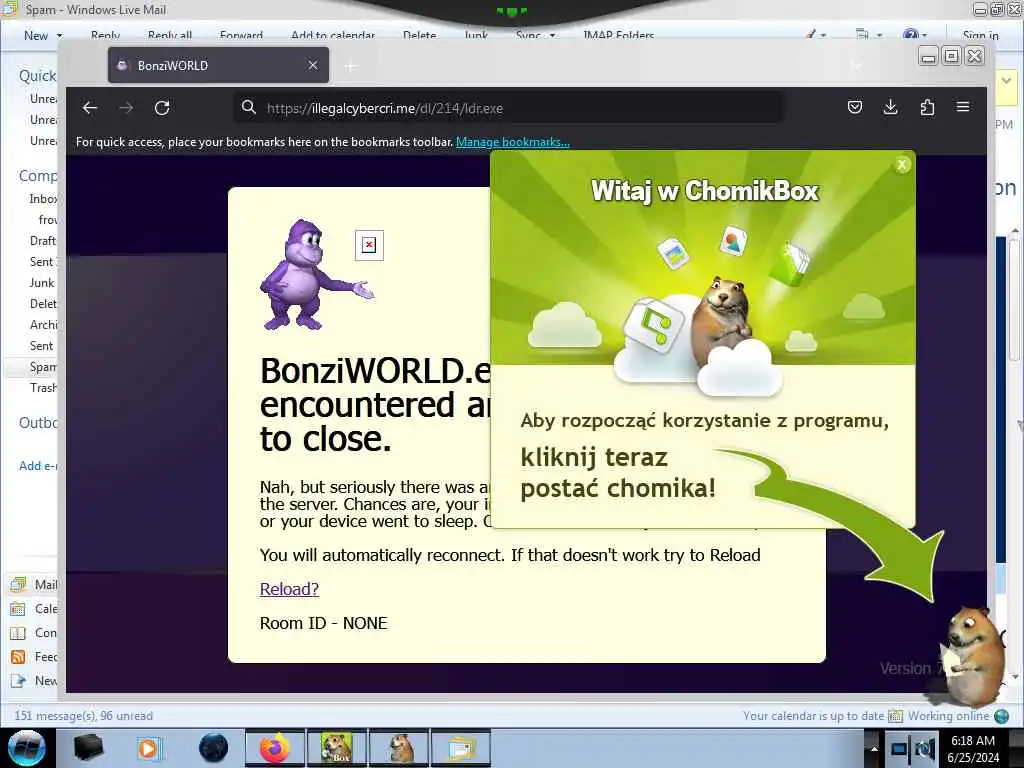The image size is (1024, 768).
Task: Open the hamster character taskbar button
Action: point(399,748)
